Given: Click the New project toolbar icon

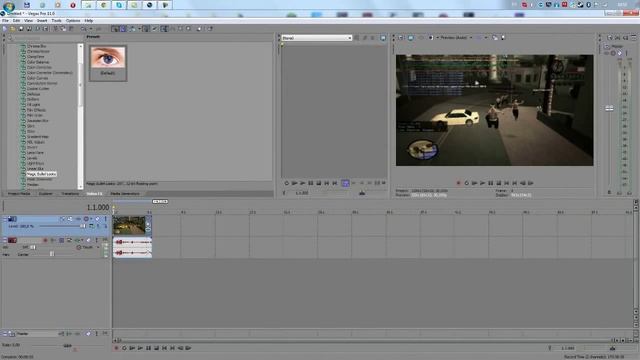Looking at the screenshot, I should 5,29.
